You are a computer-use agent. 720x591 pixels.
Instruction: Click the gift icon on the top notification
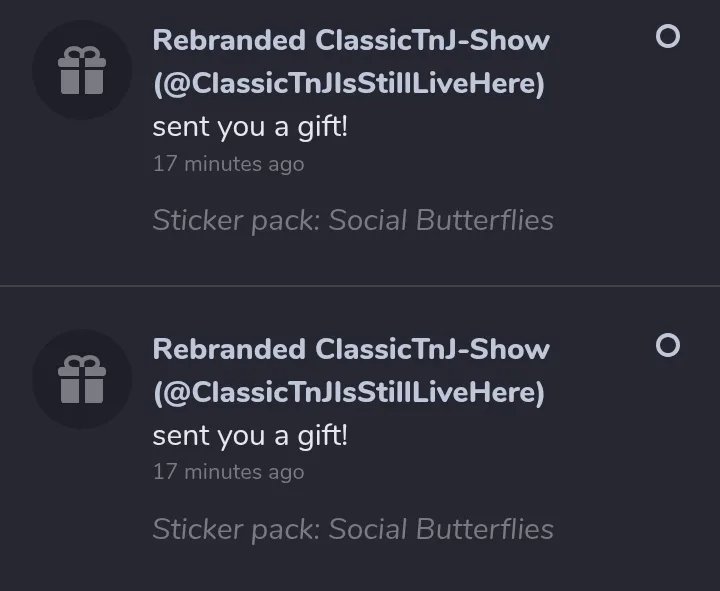point(82,71)
